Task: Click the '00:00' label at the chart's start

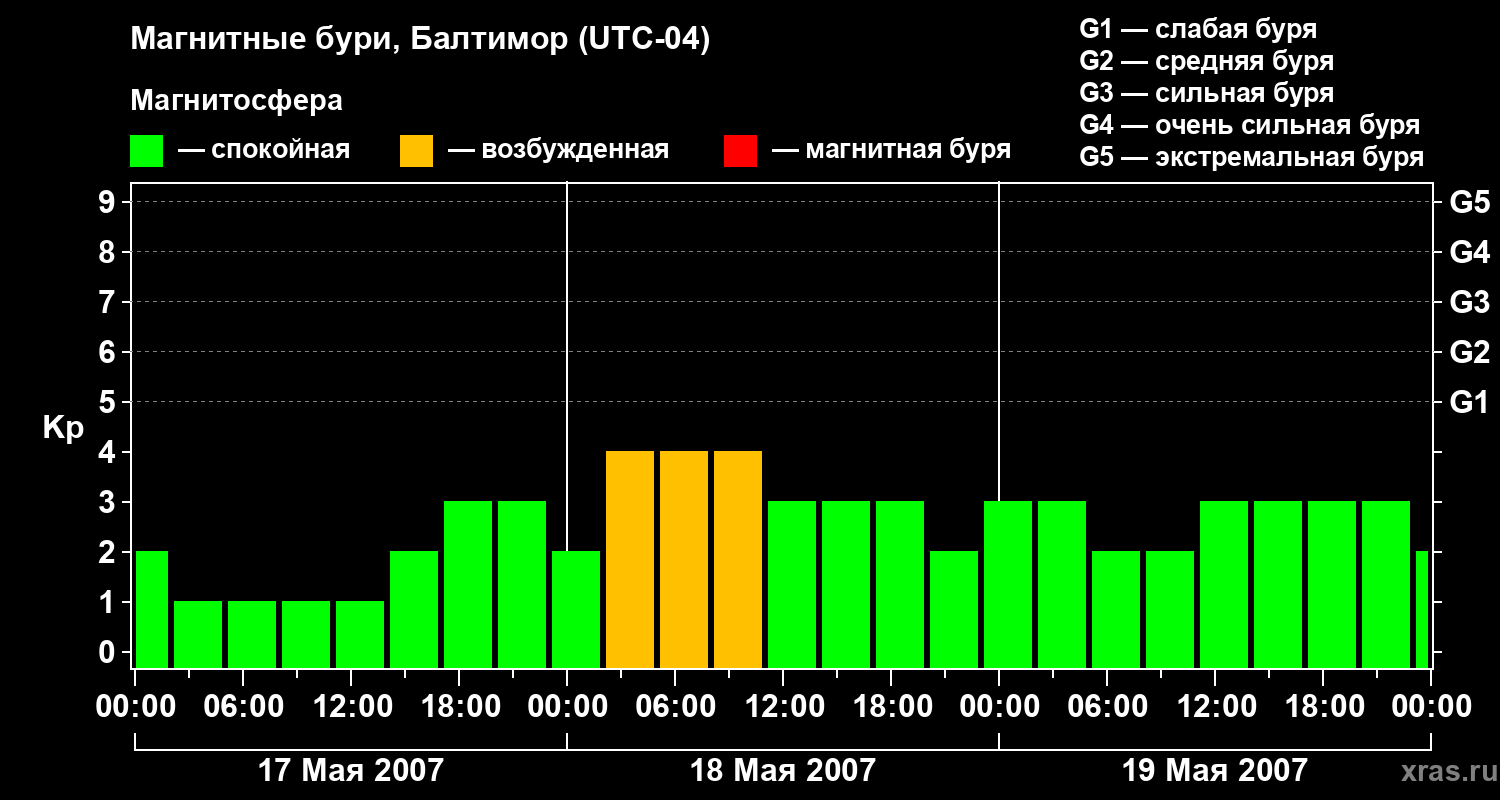Action: pyautogui.click(x=135, y=707)
